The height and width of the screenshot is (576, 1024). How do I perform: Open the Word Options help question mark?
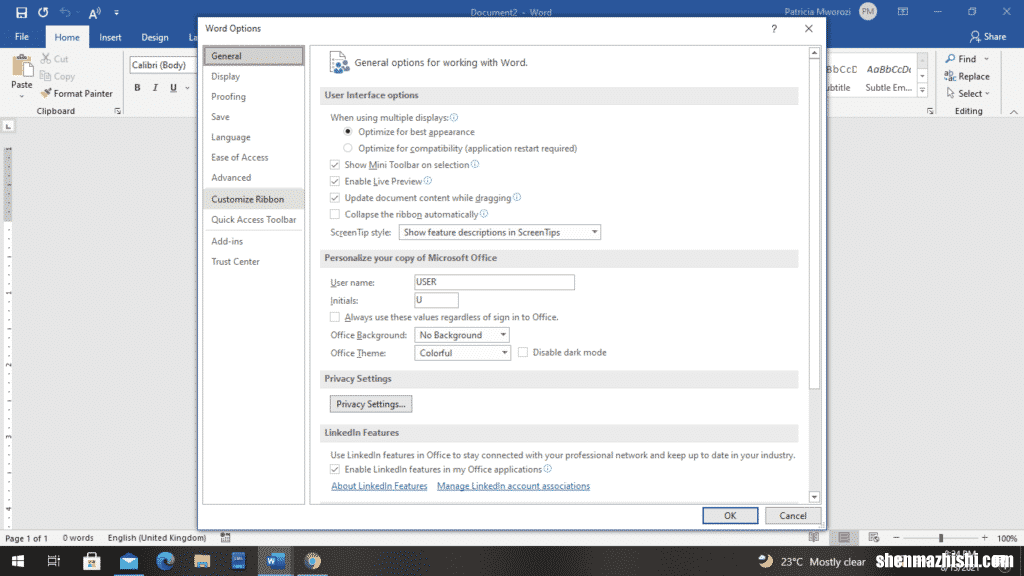pos(774,29)
